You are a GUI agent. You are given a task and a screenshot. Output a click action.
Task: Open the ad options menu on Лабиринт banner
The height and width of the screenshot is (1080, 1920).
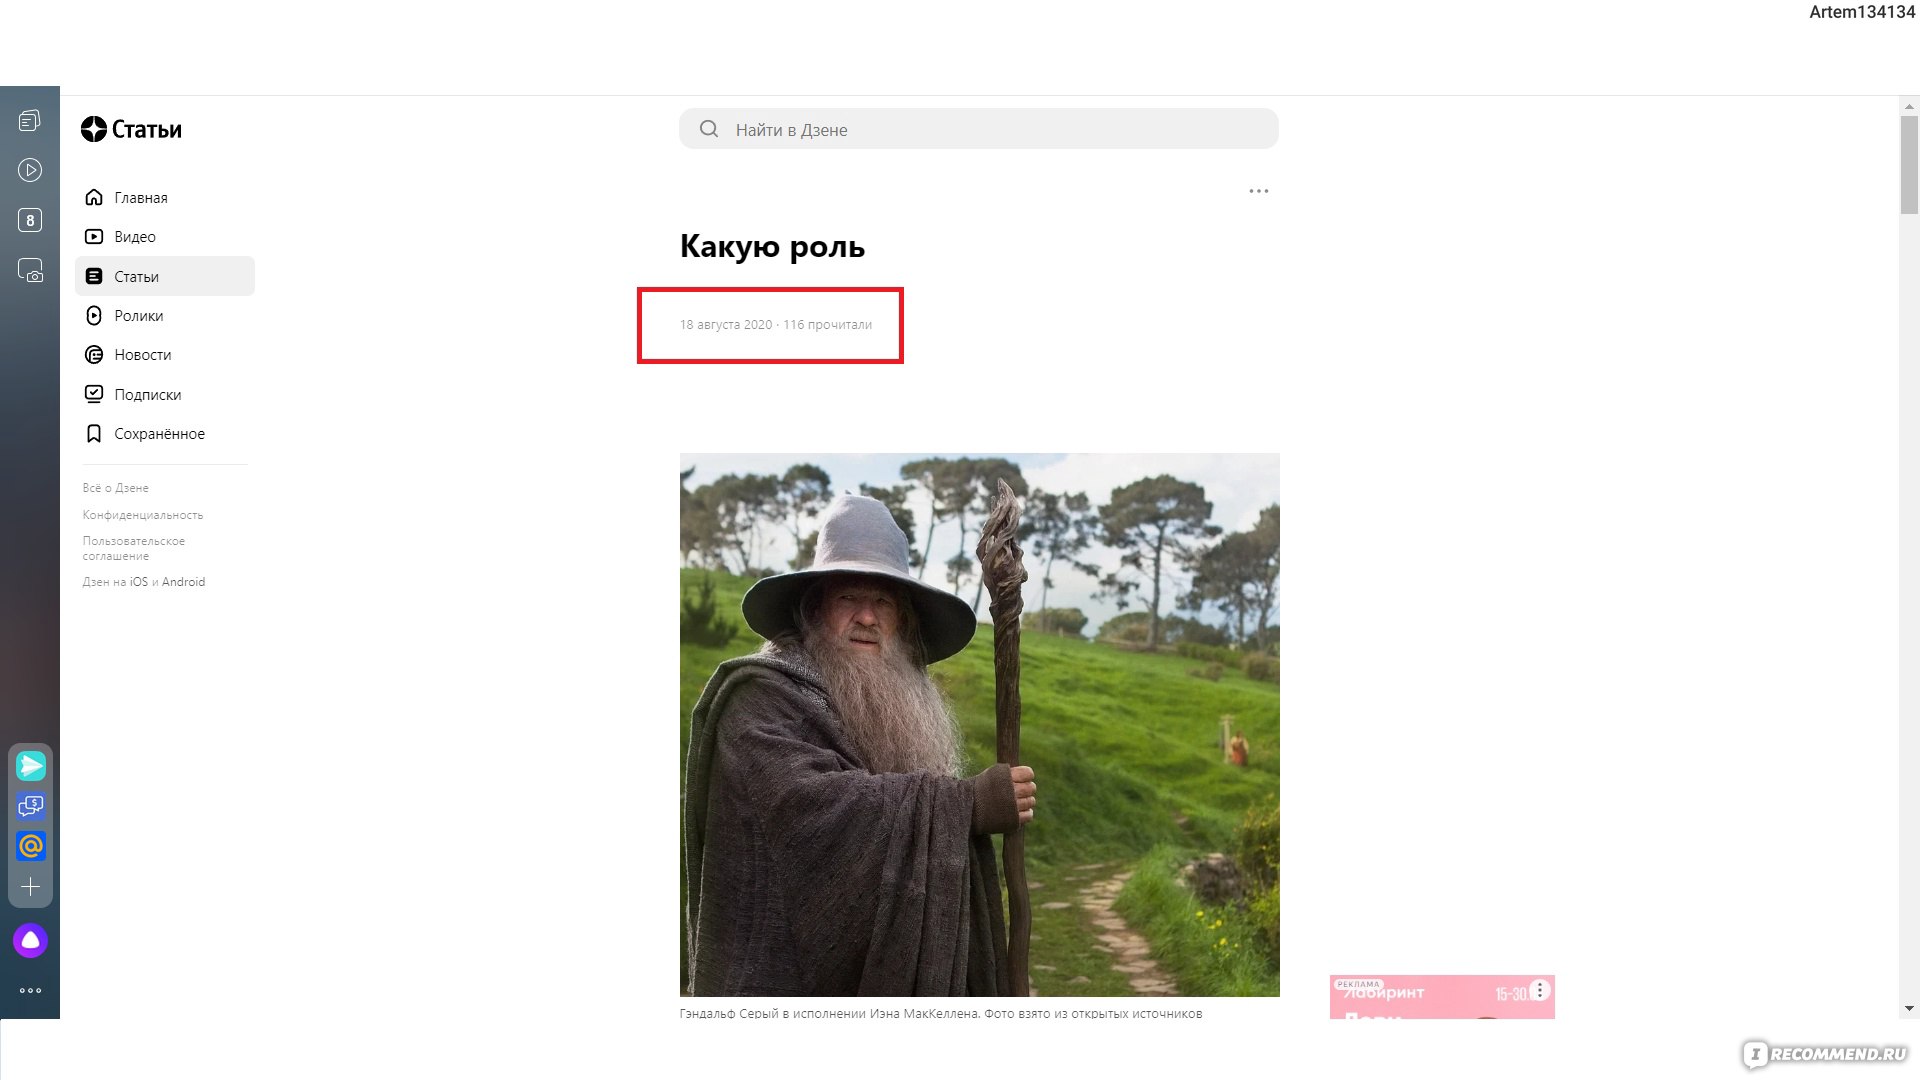click(x=1540, y=990)
